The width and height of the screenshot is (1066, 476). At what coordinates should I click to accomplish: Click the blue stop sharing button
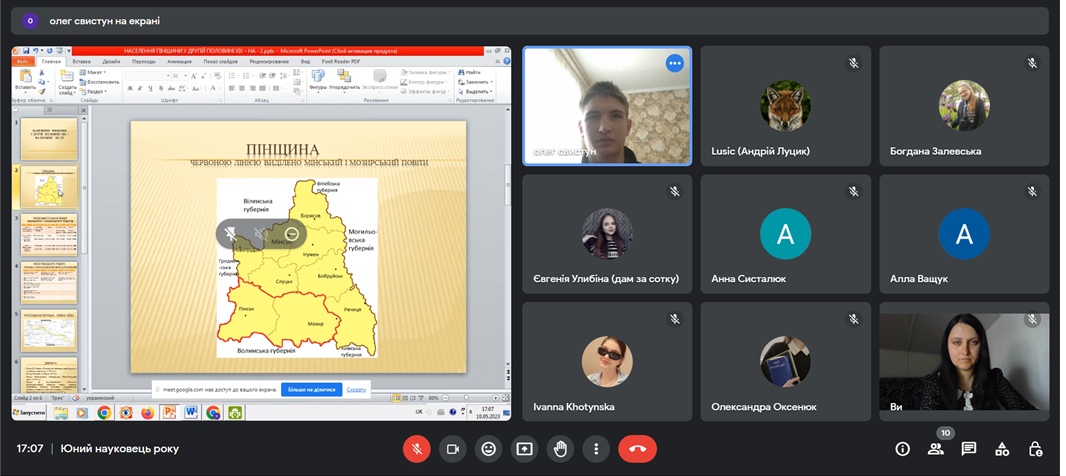click(311, 389)
